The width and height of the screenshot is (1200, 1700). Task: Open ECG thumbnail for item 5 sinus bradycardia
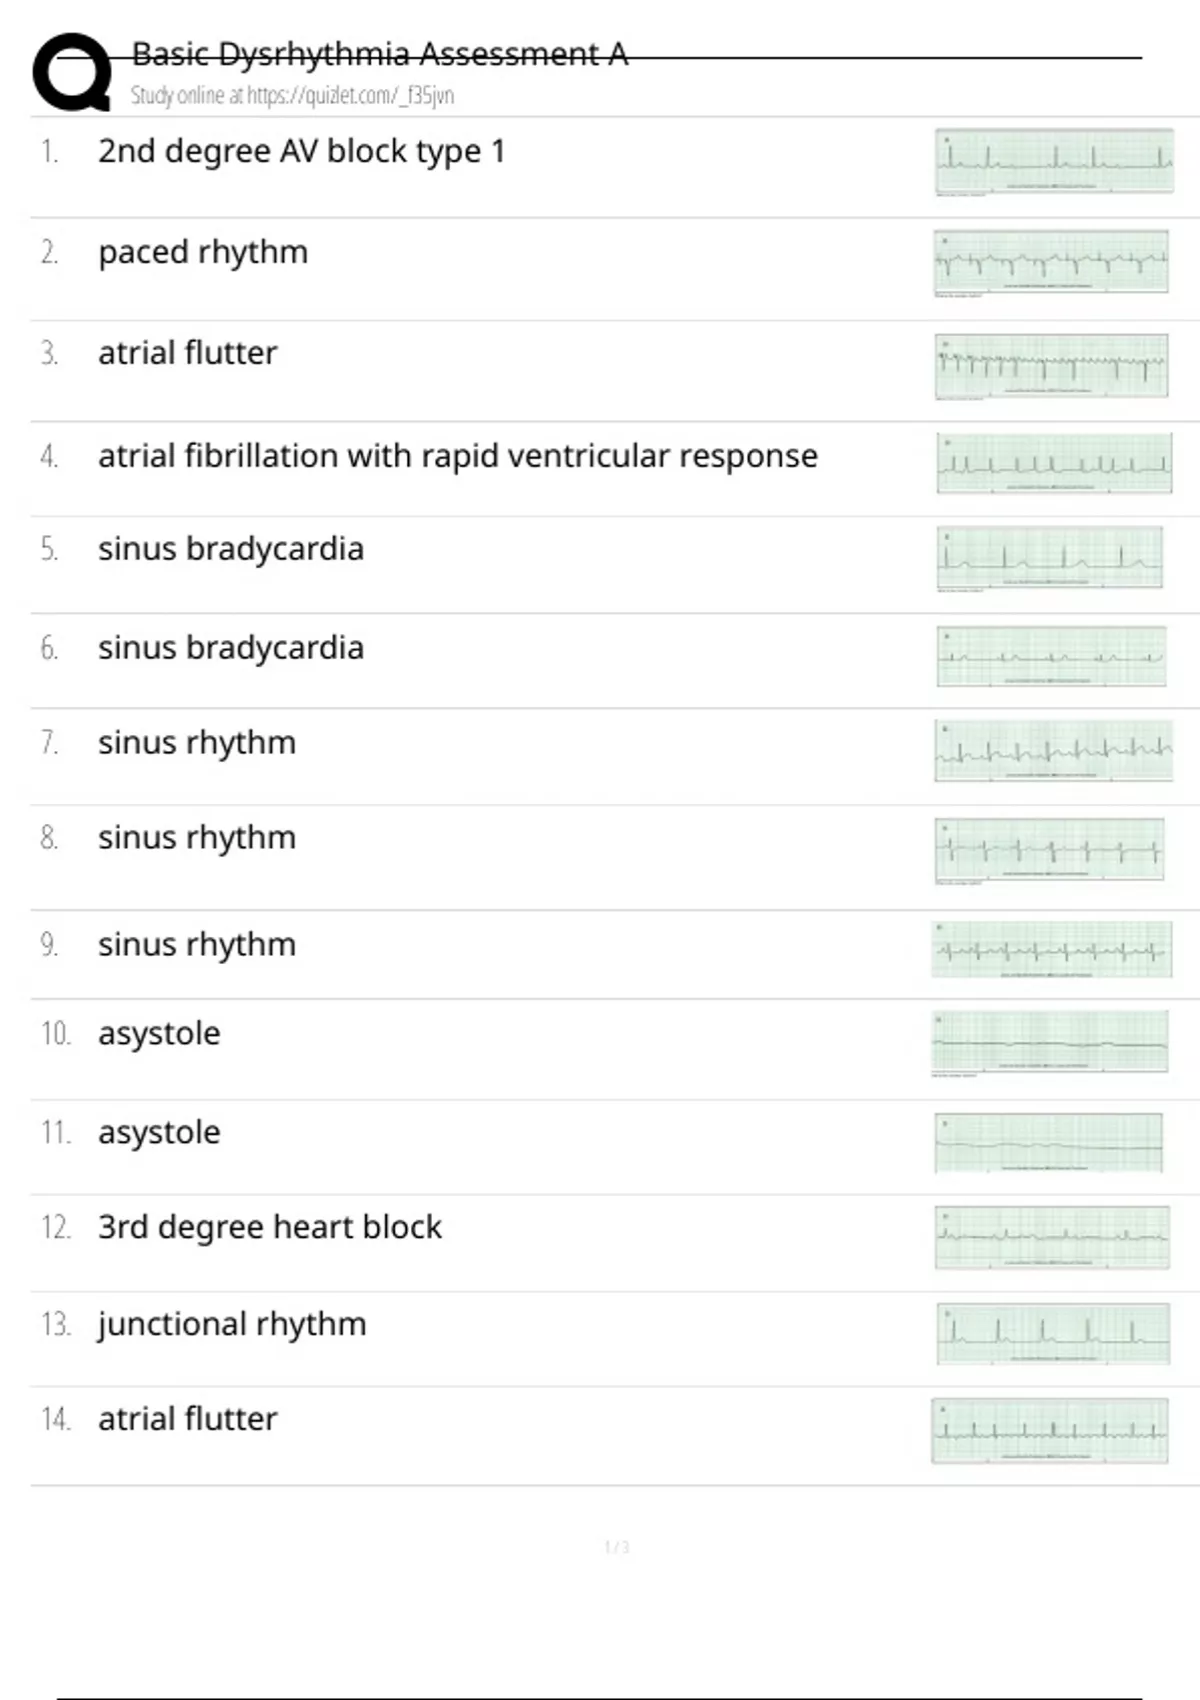point(1050,558)
